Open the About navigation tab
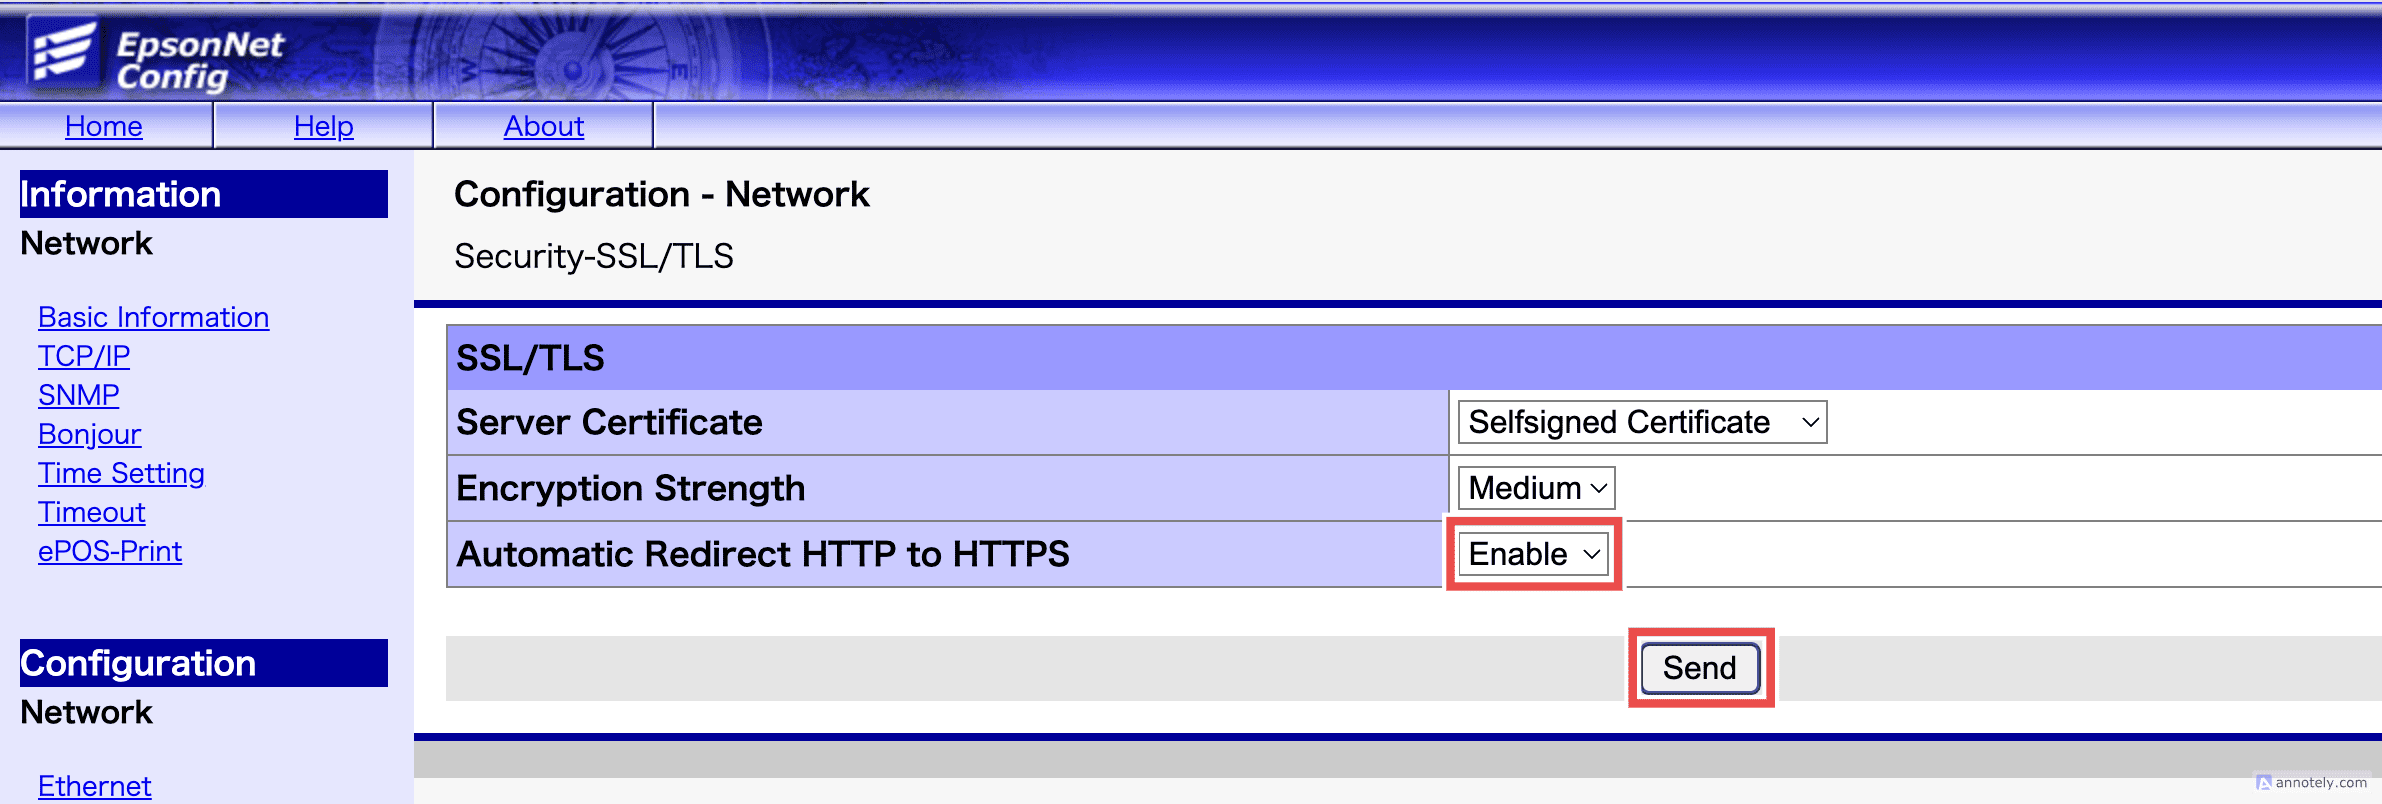 tap(543, 126)
